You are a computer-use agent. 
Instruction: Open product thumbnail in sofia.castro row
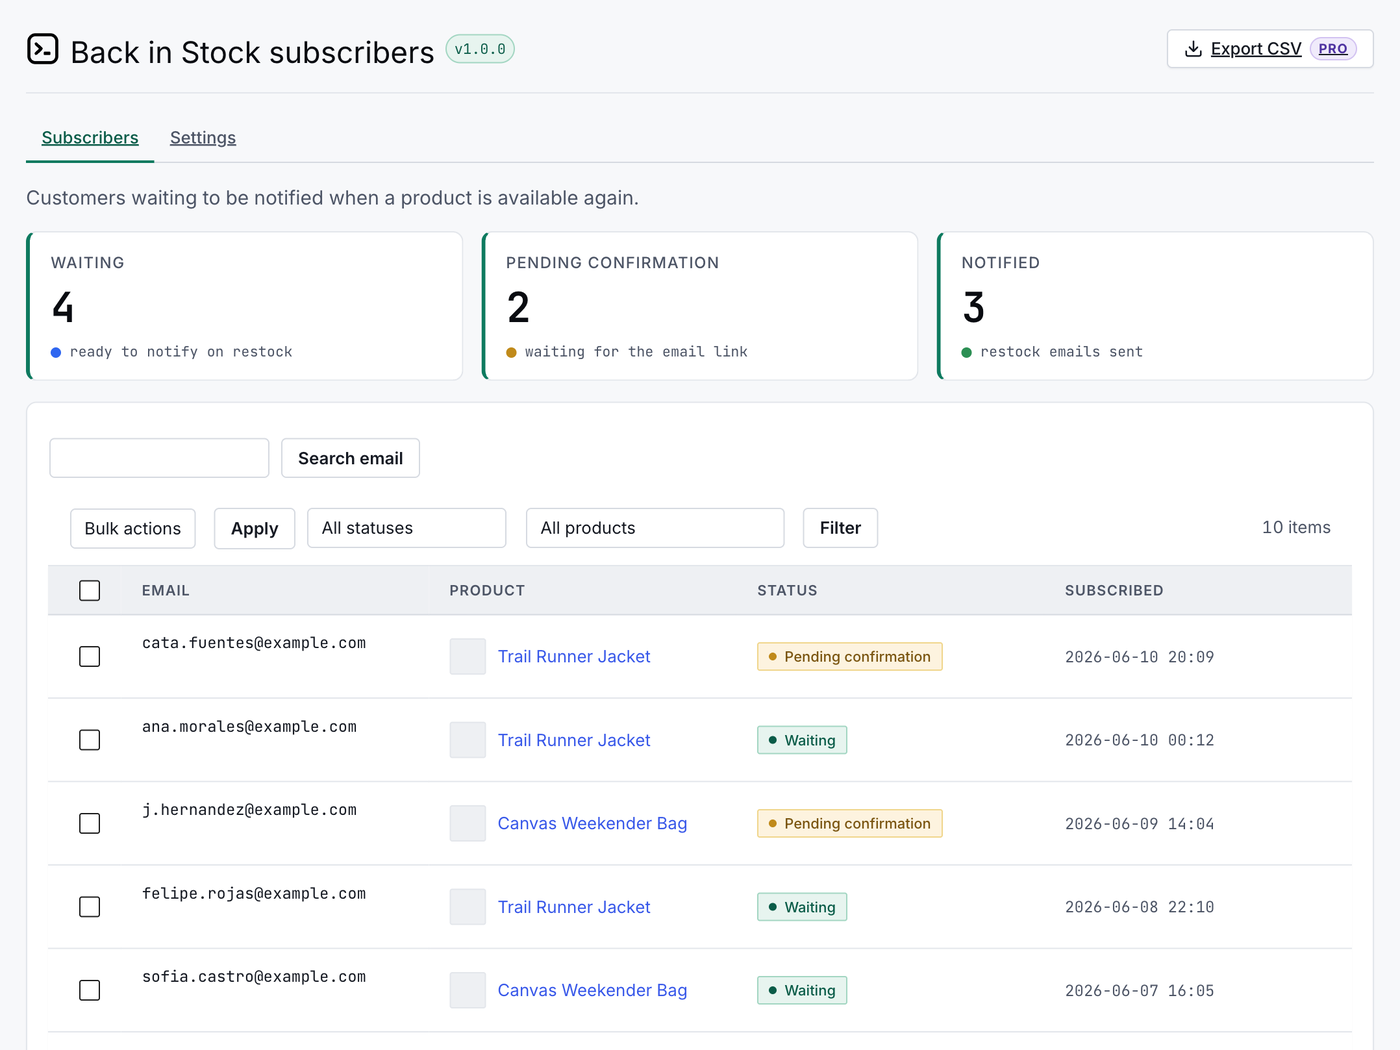(467, 990)
